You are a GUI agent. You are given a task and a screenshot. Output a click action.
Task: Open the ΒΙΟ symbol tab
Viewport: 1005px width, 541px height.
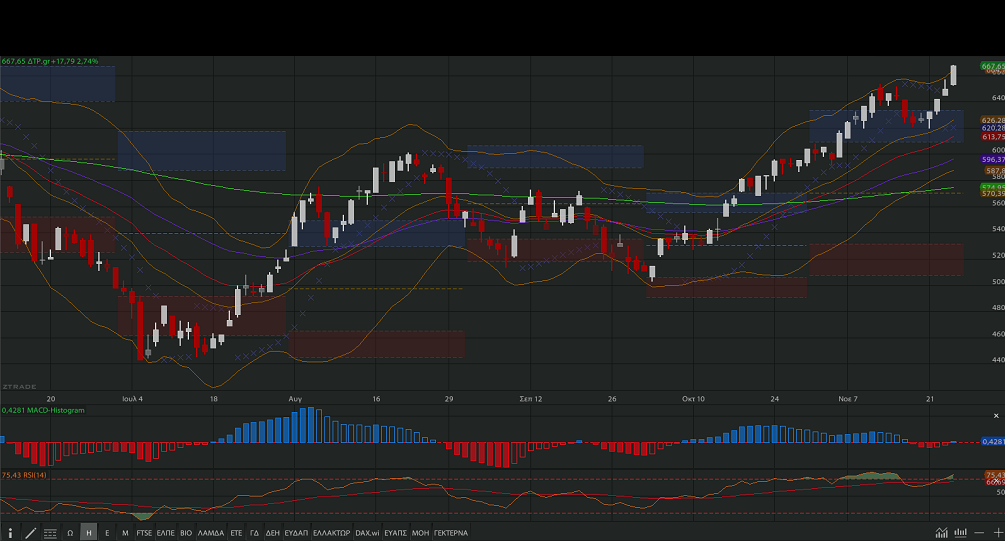coord(186,533)
